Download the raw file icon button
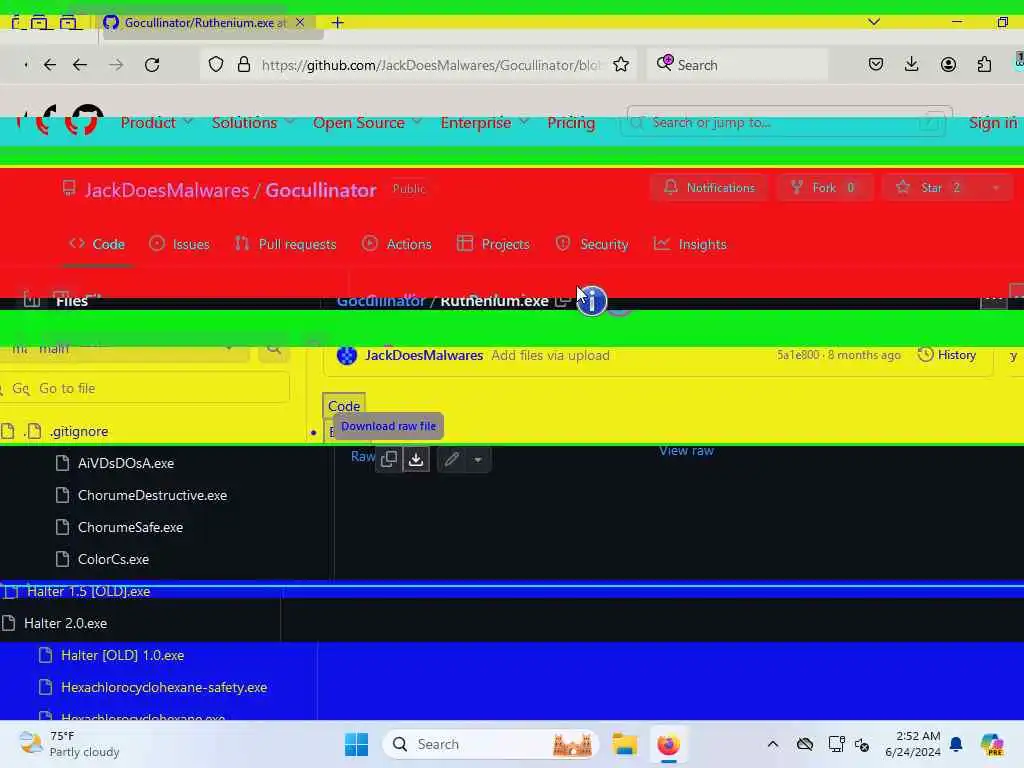The height and width of the screenshot is (768, 1024). (x=416, y=459)
